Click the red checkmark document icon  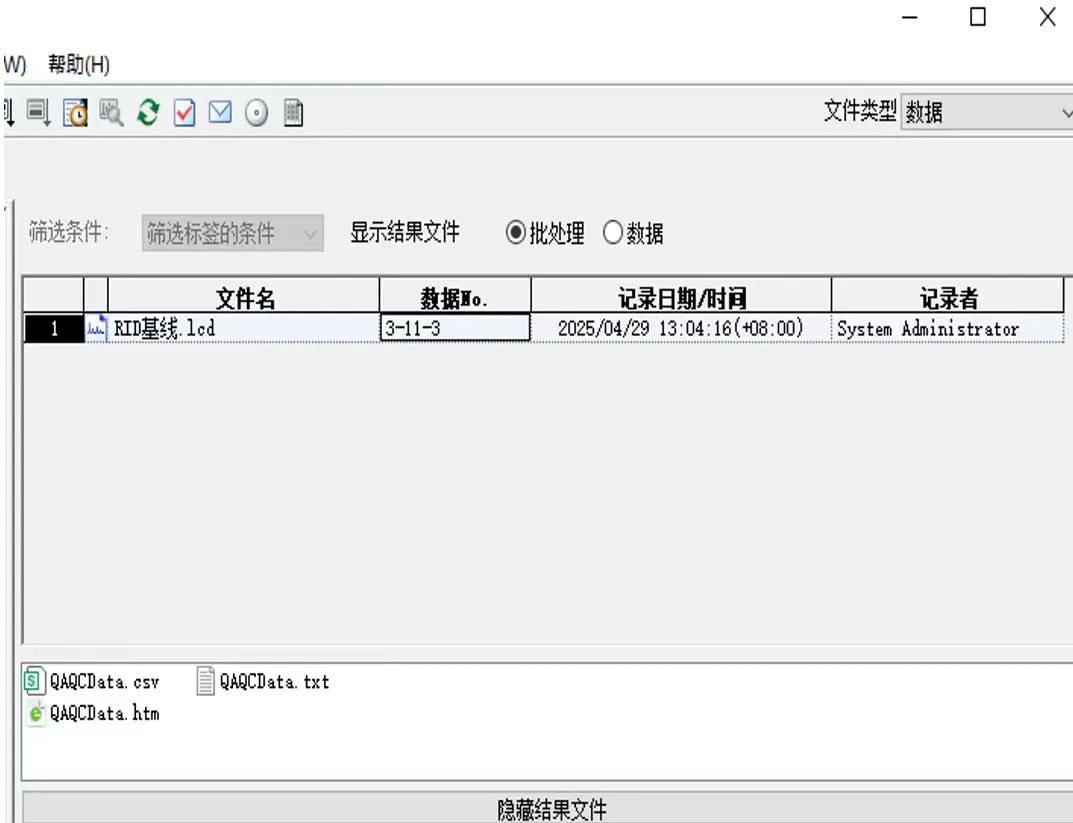(x=185, y=113)
